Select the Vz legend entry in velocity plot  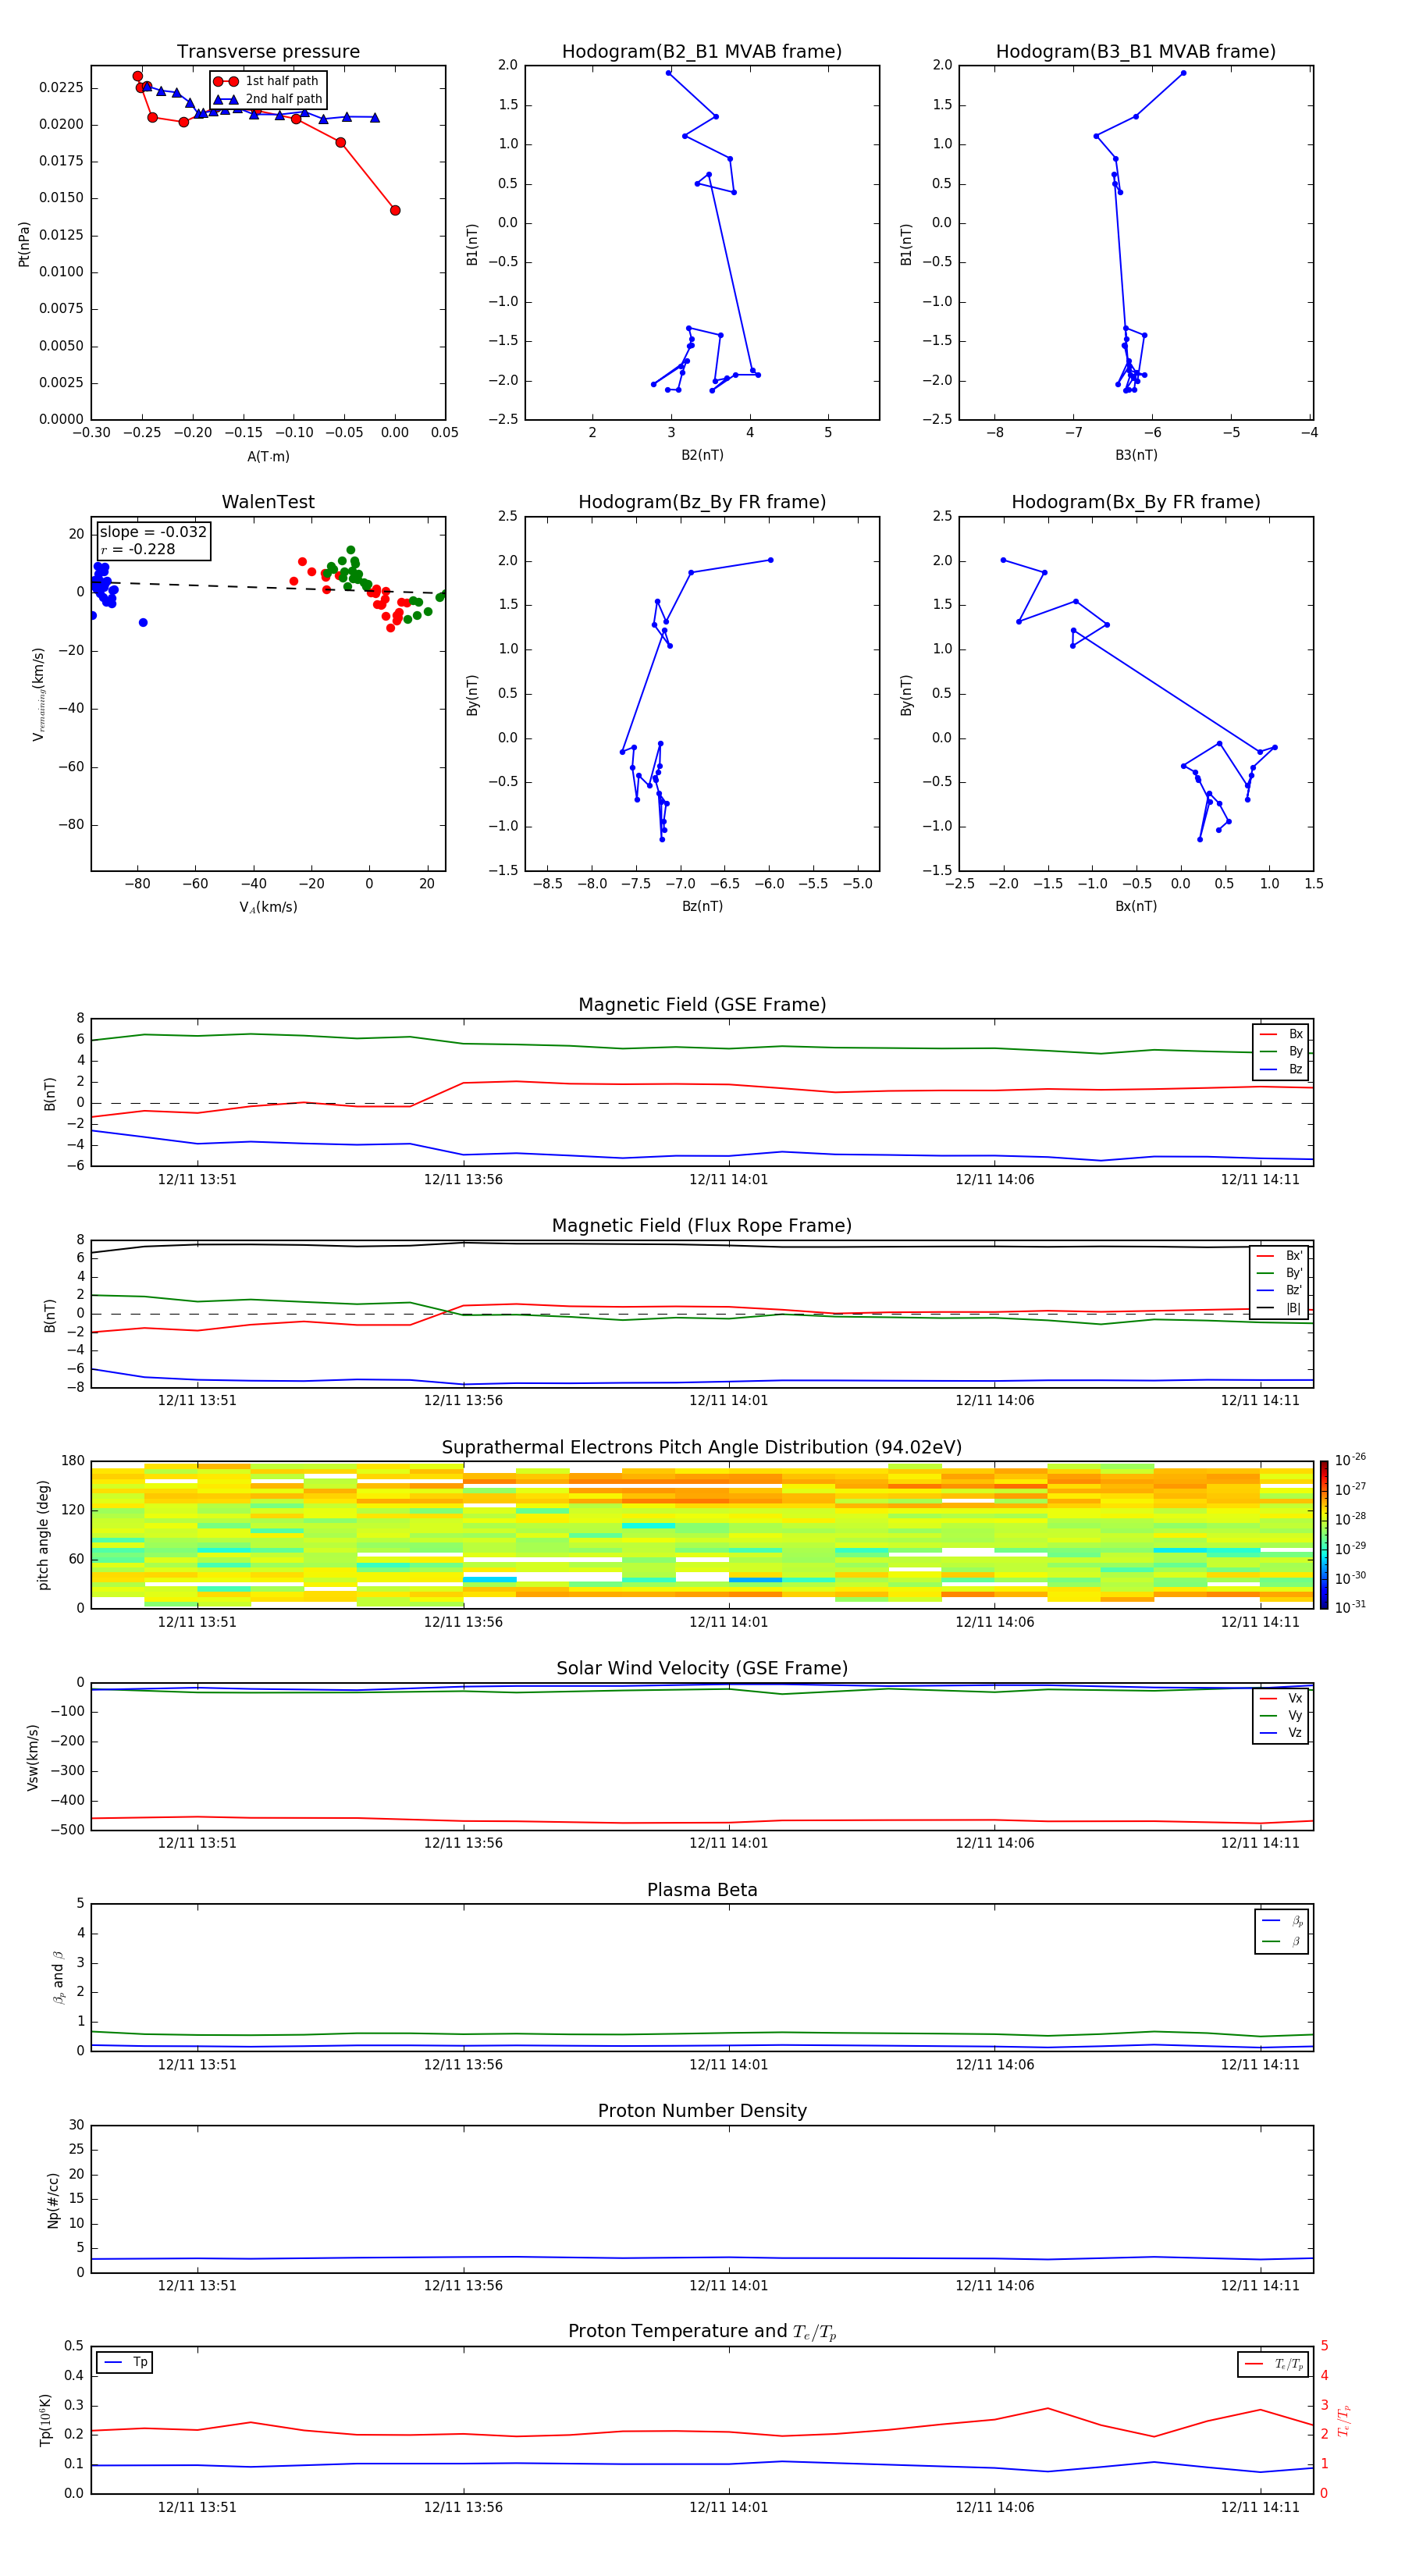point(1281,1733)
